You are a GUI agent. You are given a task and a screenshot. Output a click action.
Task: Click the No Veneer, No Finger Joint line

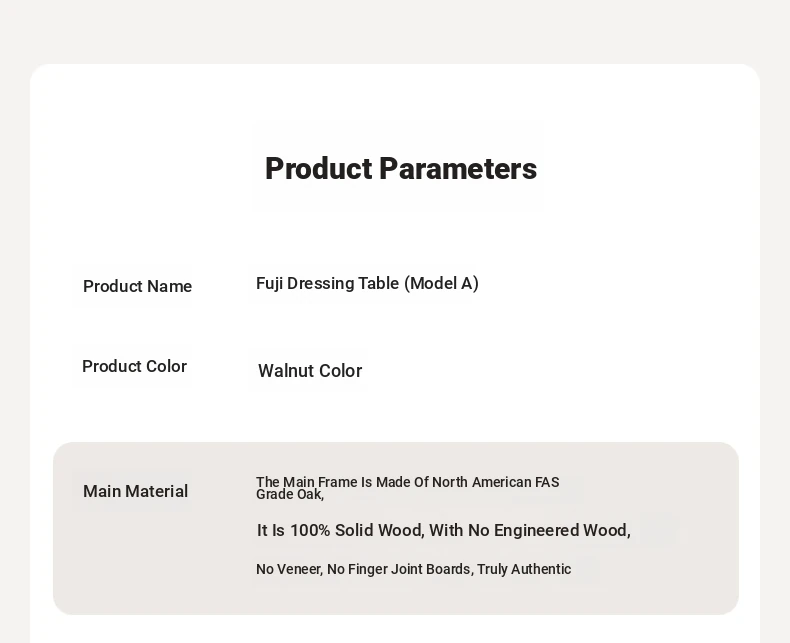pos(414,569)
